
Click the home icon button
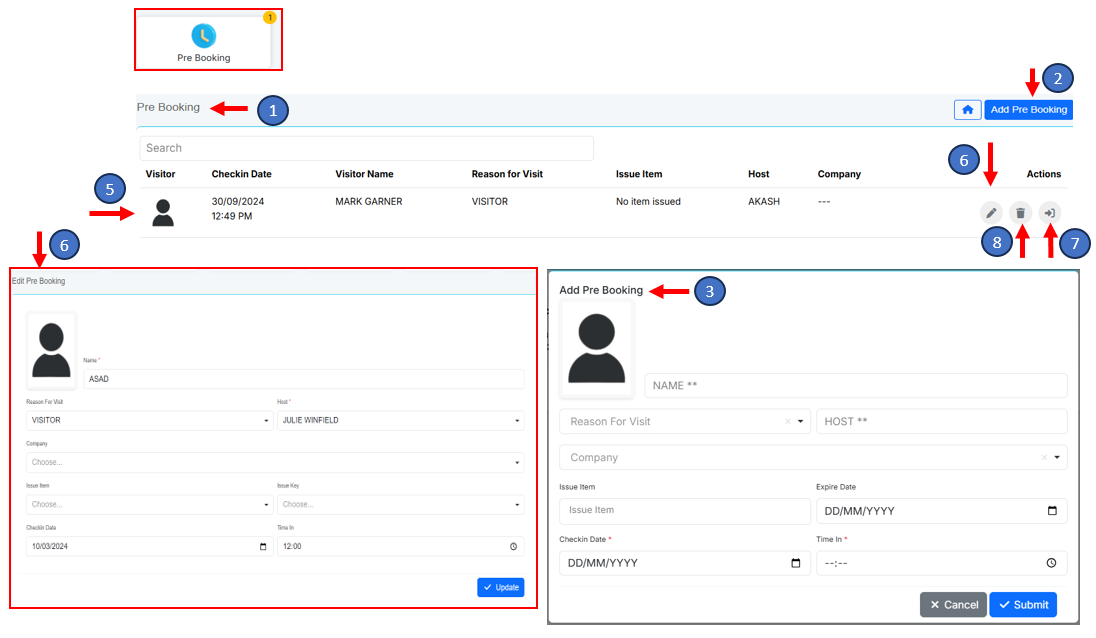coord(967,110)
